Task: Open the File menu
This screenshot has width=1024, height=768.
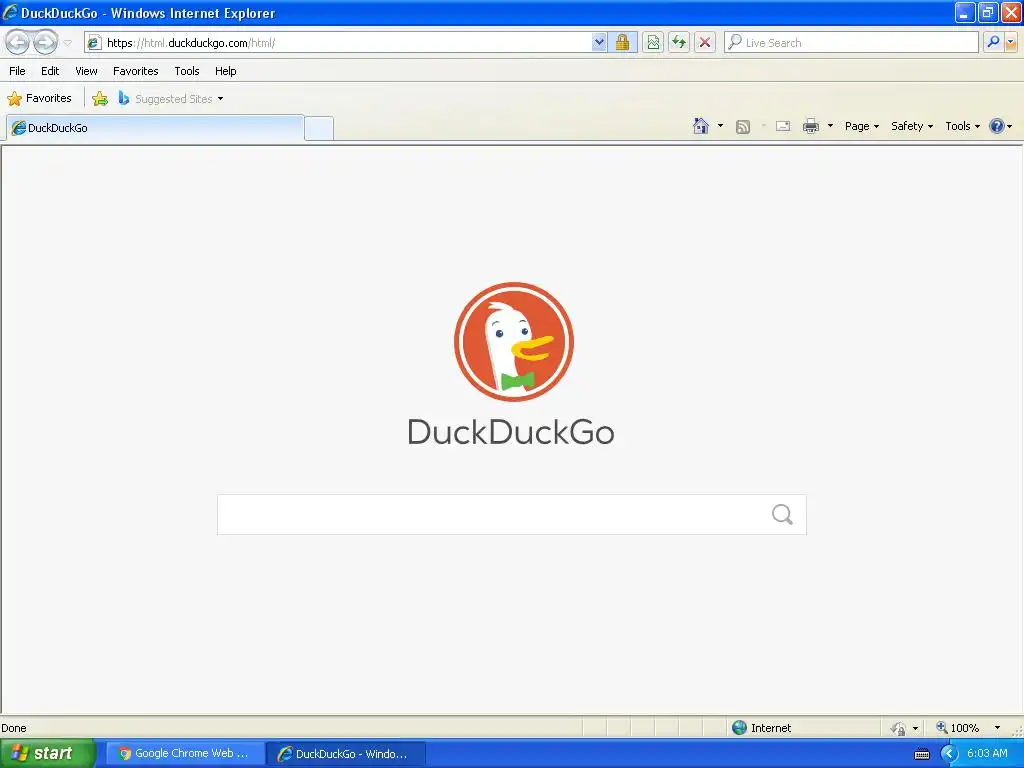Action: tap(18, 71)
